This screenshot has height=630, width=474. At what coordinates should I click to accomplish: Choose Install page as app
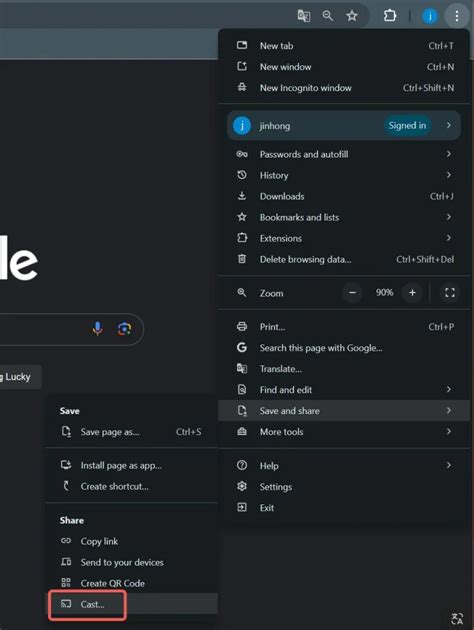tap(131, 465)
